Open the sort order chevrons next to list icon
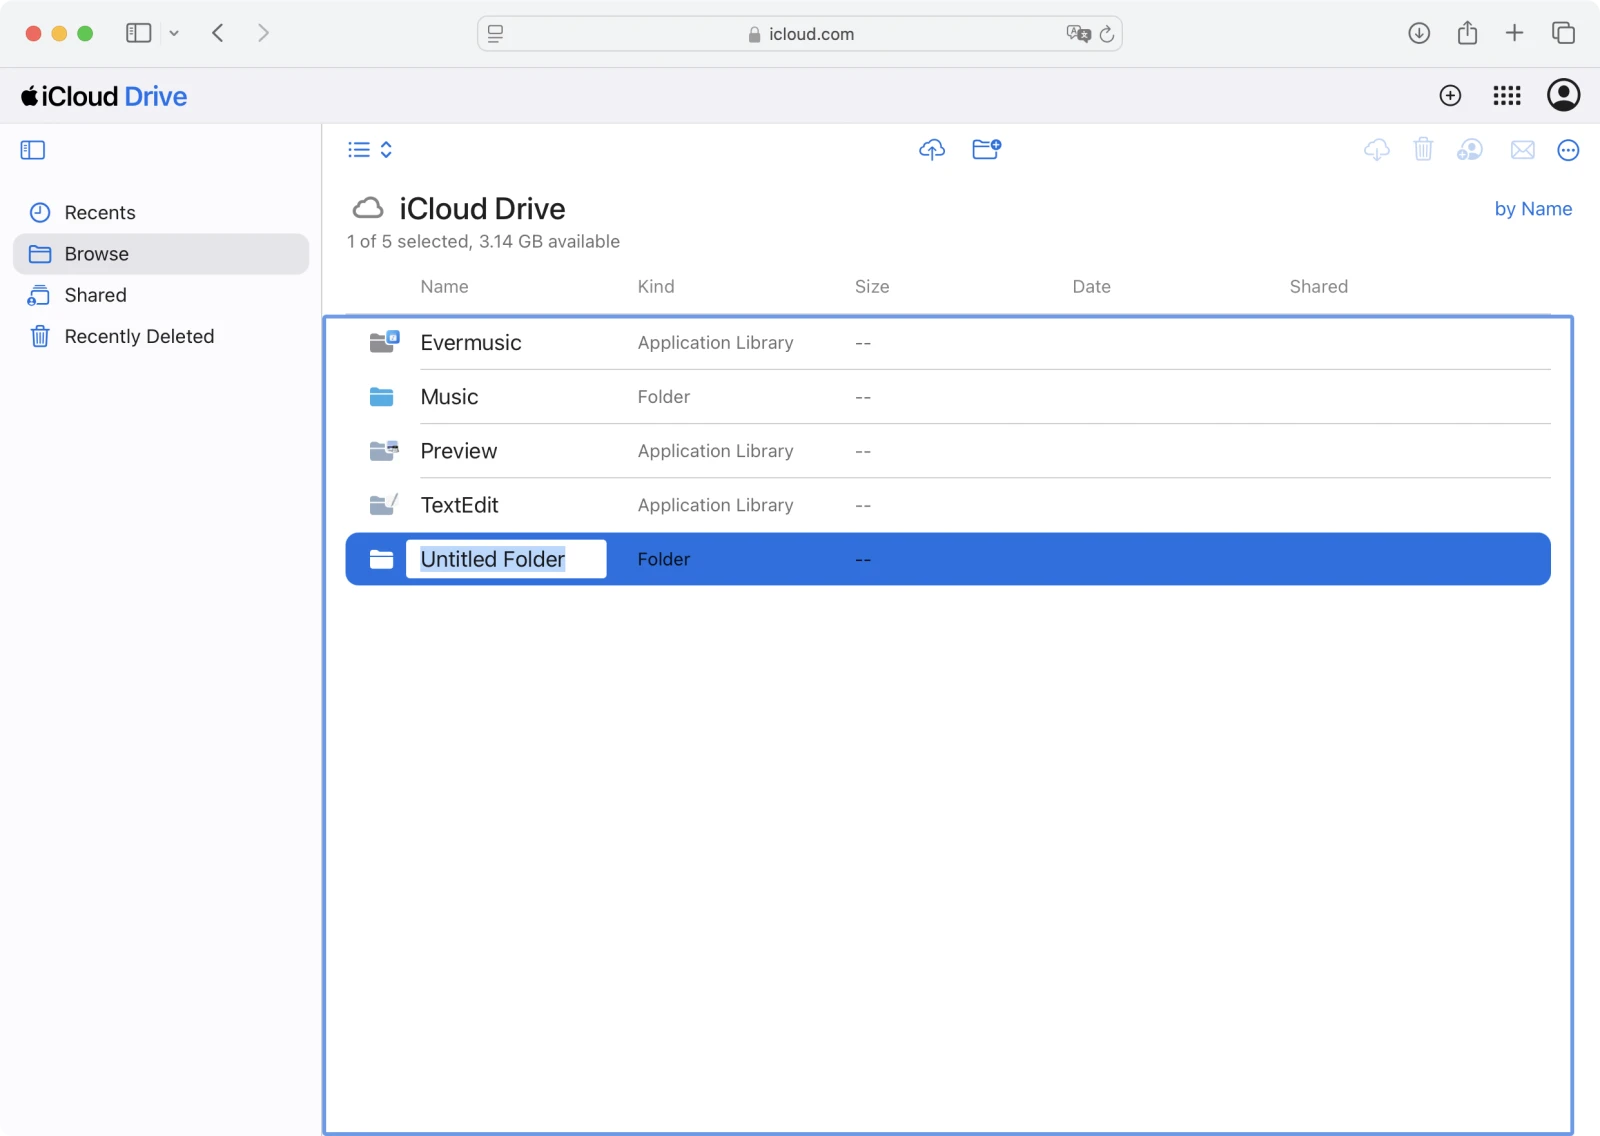1600x1136 pixels. click(385, 149)
